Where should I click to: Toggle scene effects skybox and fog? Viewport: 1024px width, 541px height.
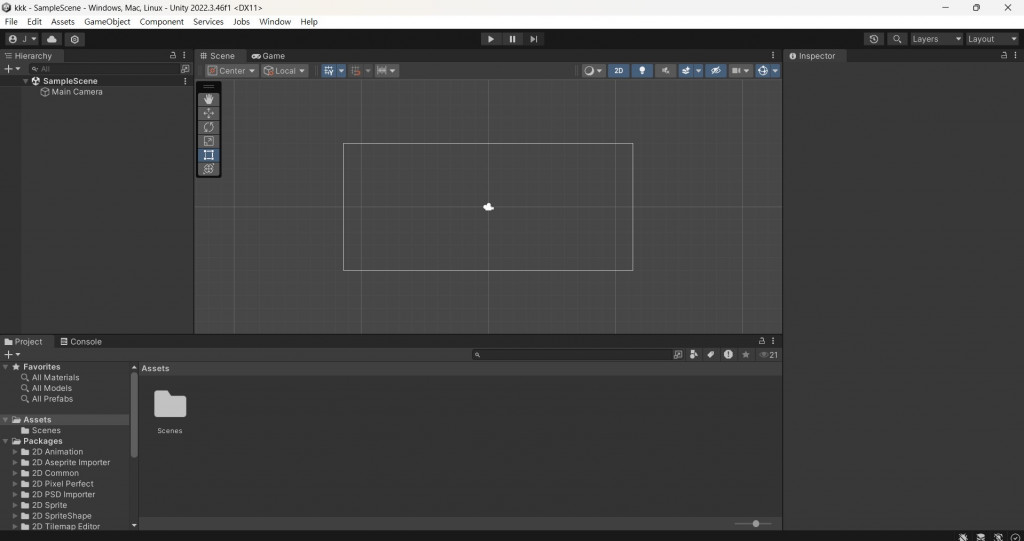point(686,71)
